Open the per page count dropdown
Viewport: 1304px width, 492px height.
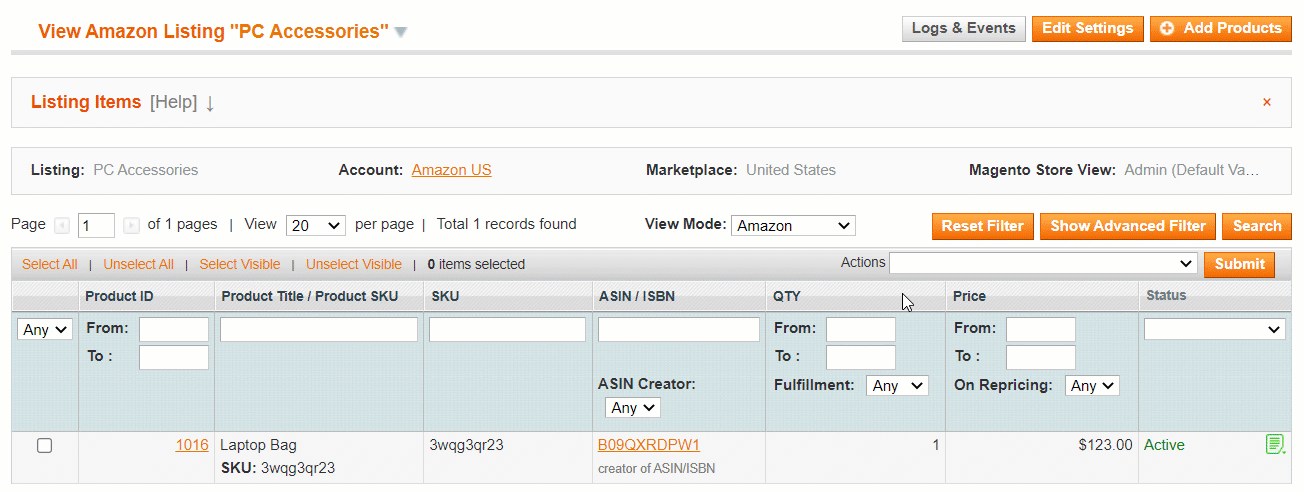(x=315, y=226)
